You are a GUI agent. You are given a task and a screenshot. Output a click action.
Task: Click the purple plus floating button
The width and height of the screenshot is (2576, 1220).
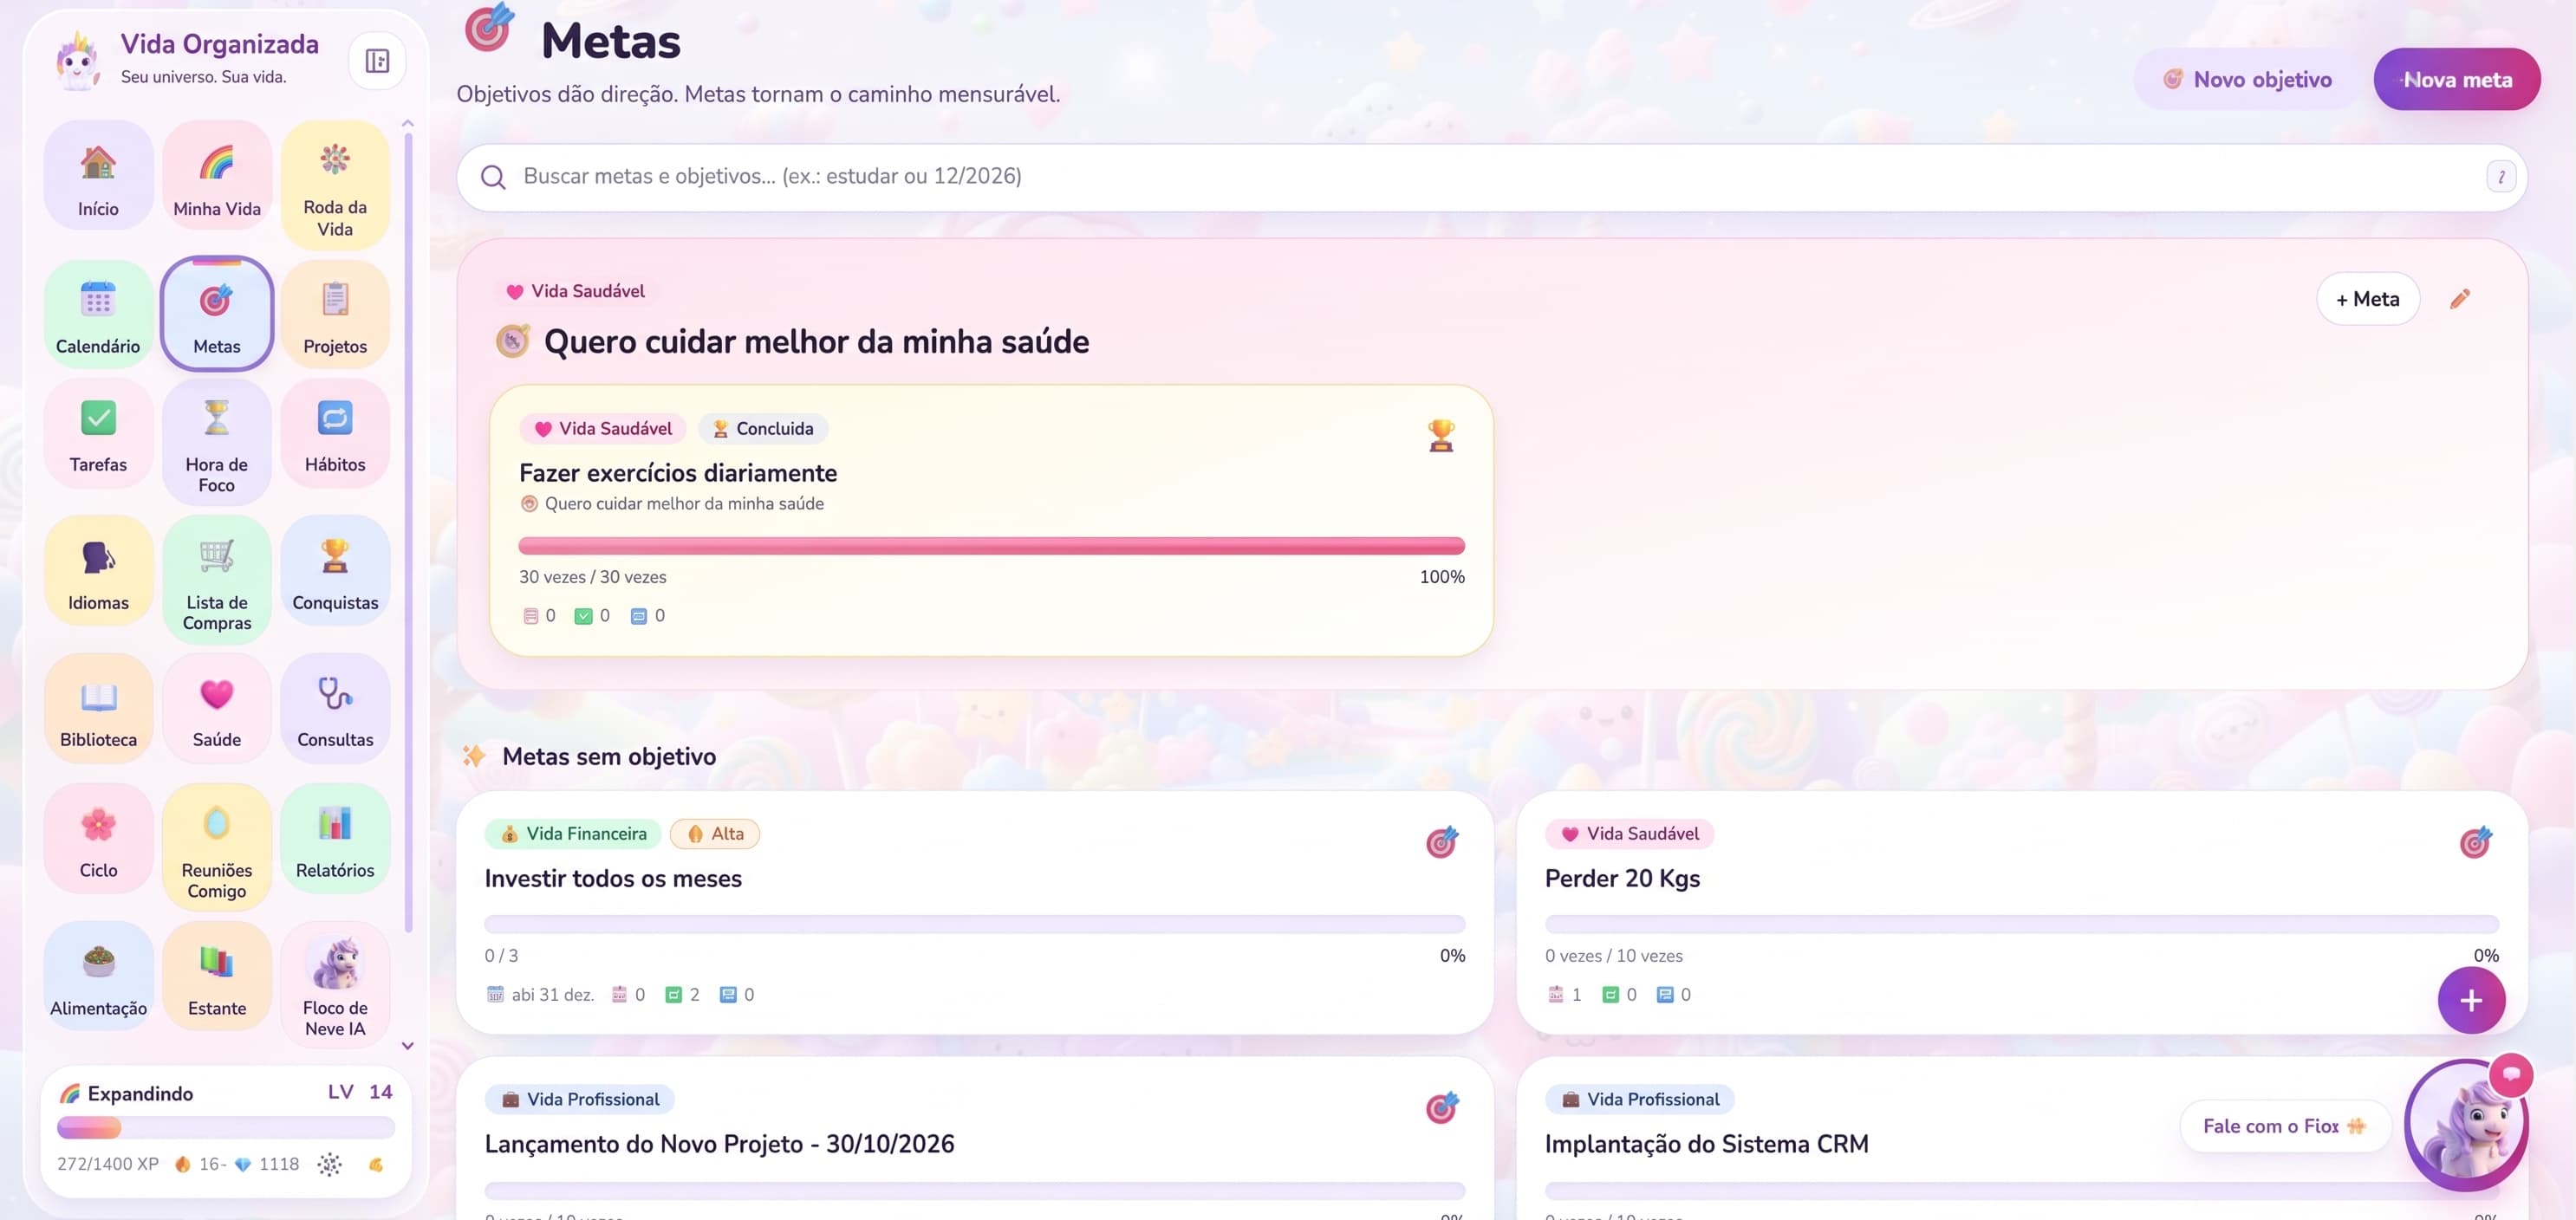[x=2470, y=1000]
